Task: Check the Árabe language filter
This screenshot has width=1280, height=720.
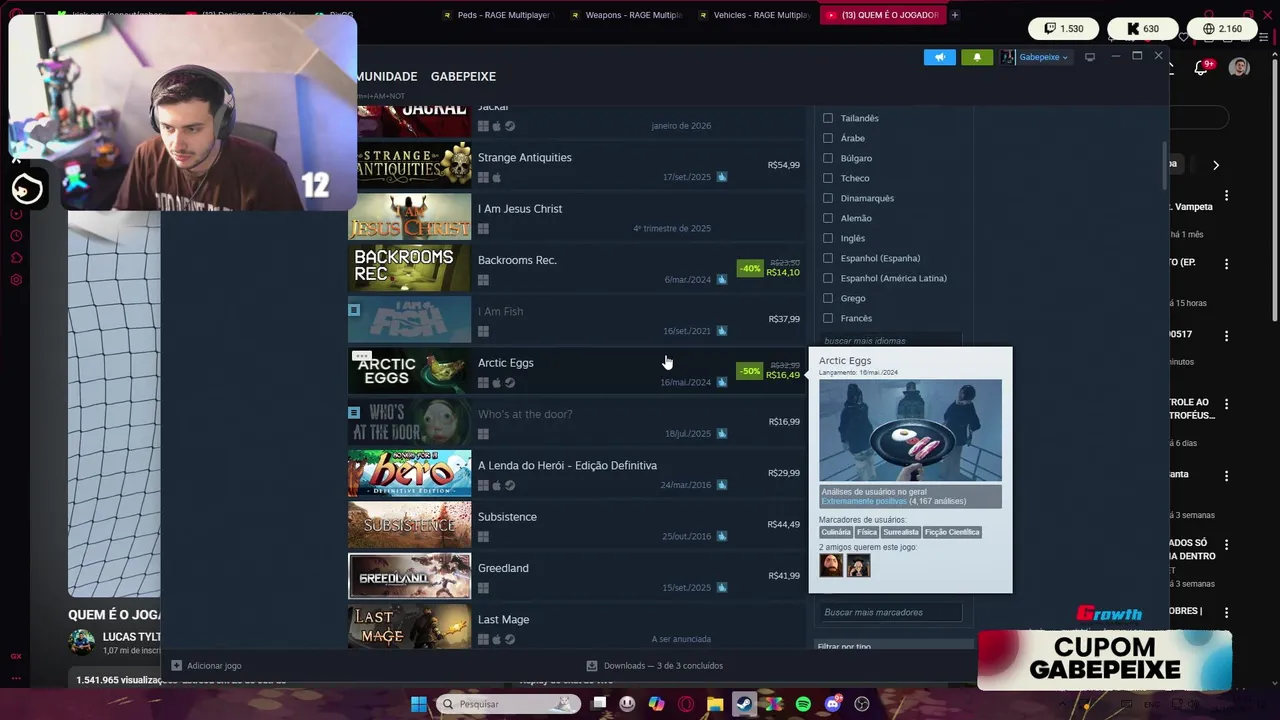Action: pyautogui.click(x=828, y=138)
